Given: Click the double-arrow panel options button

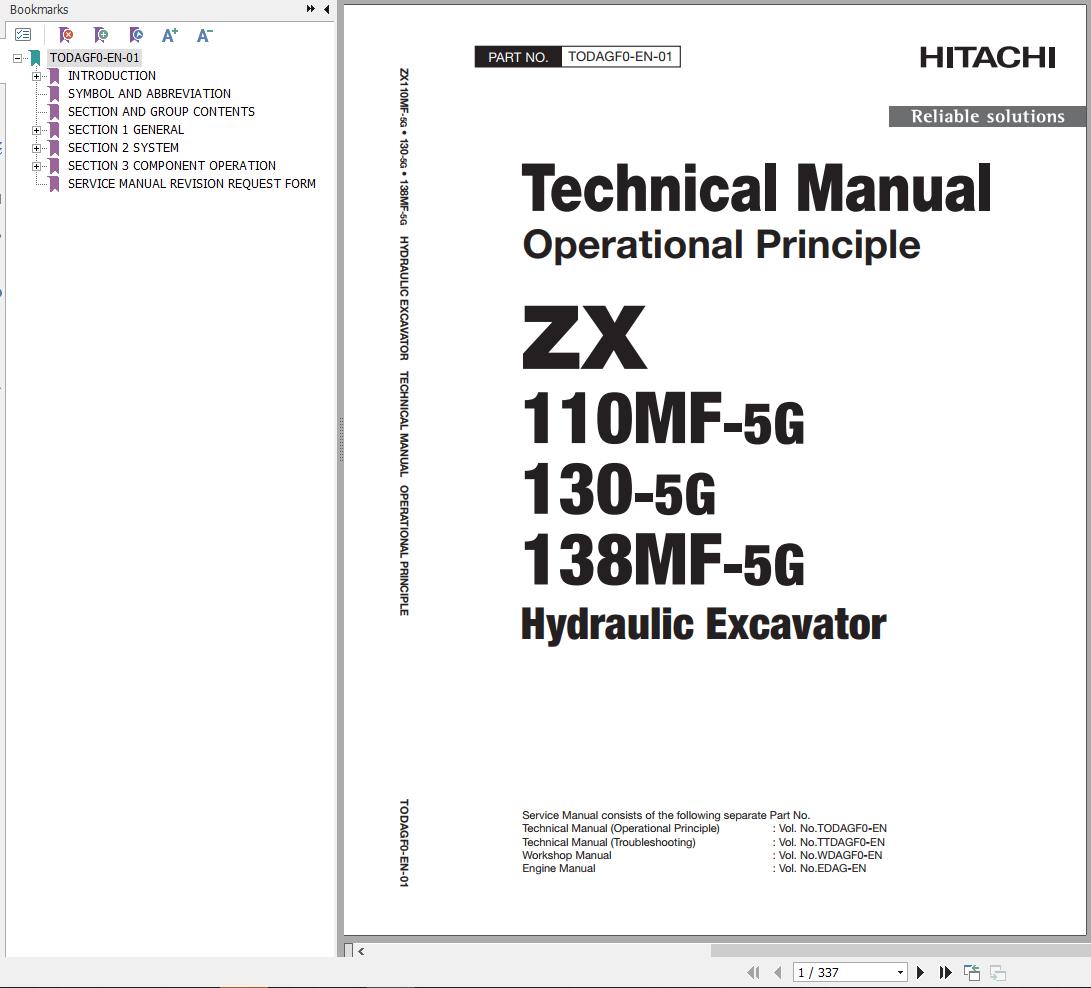Looking at the screenshot, I should click(x=310, y=9).
